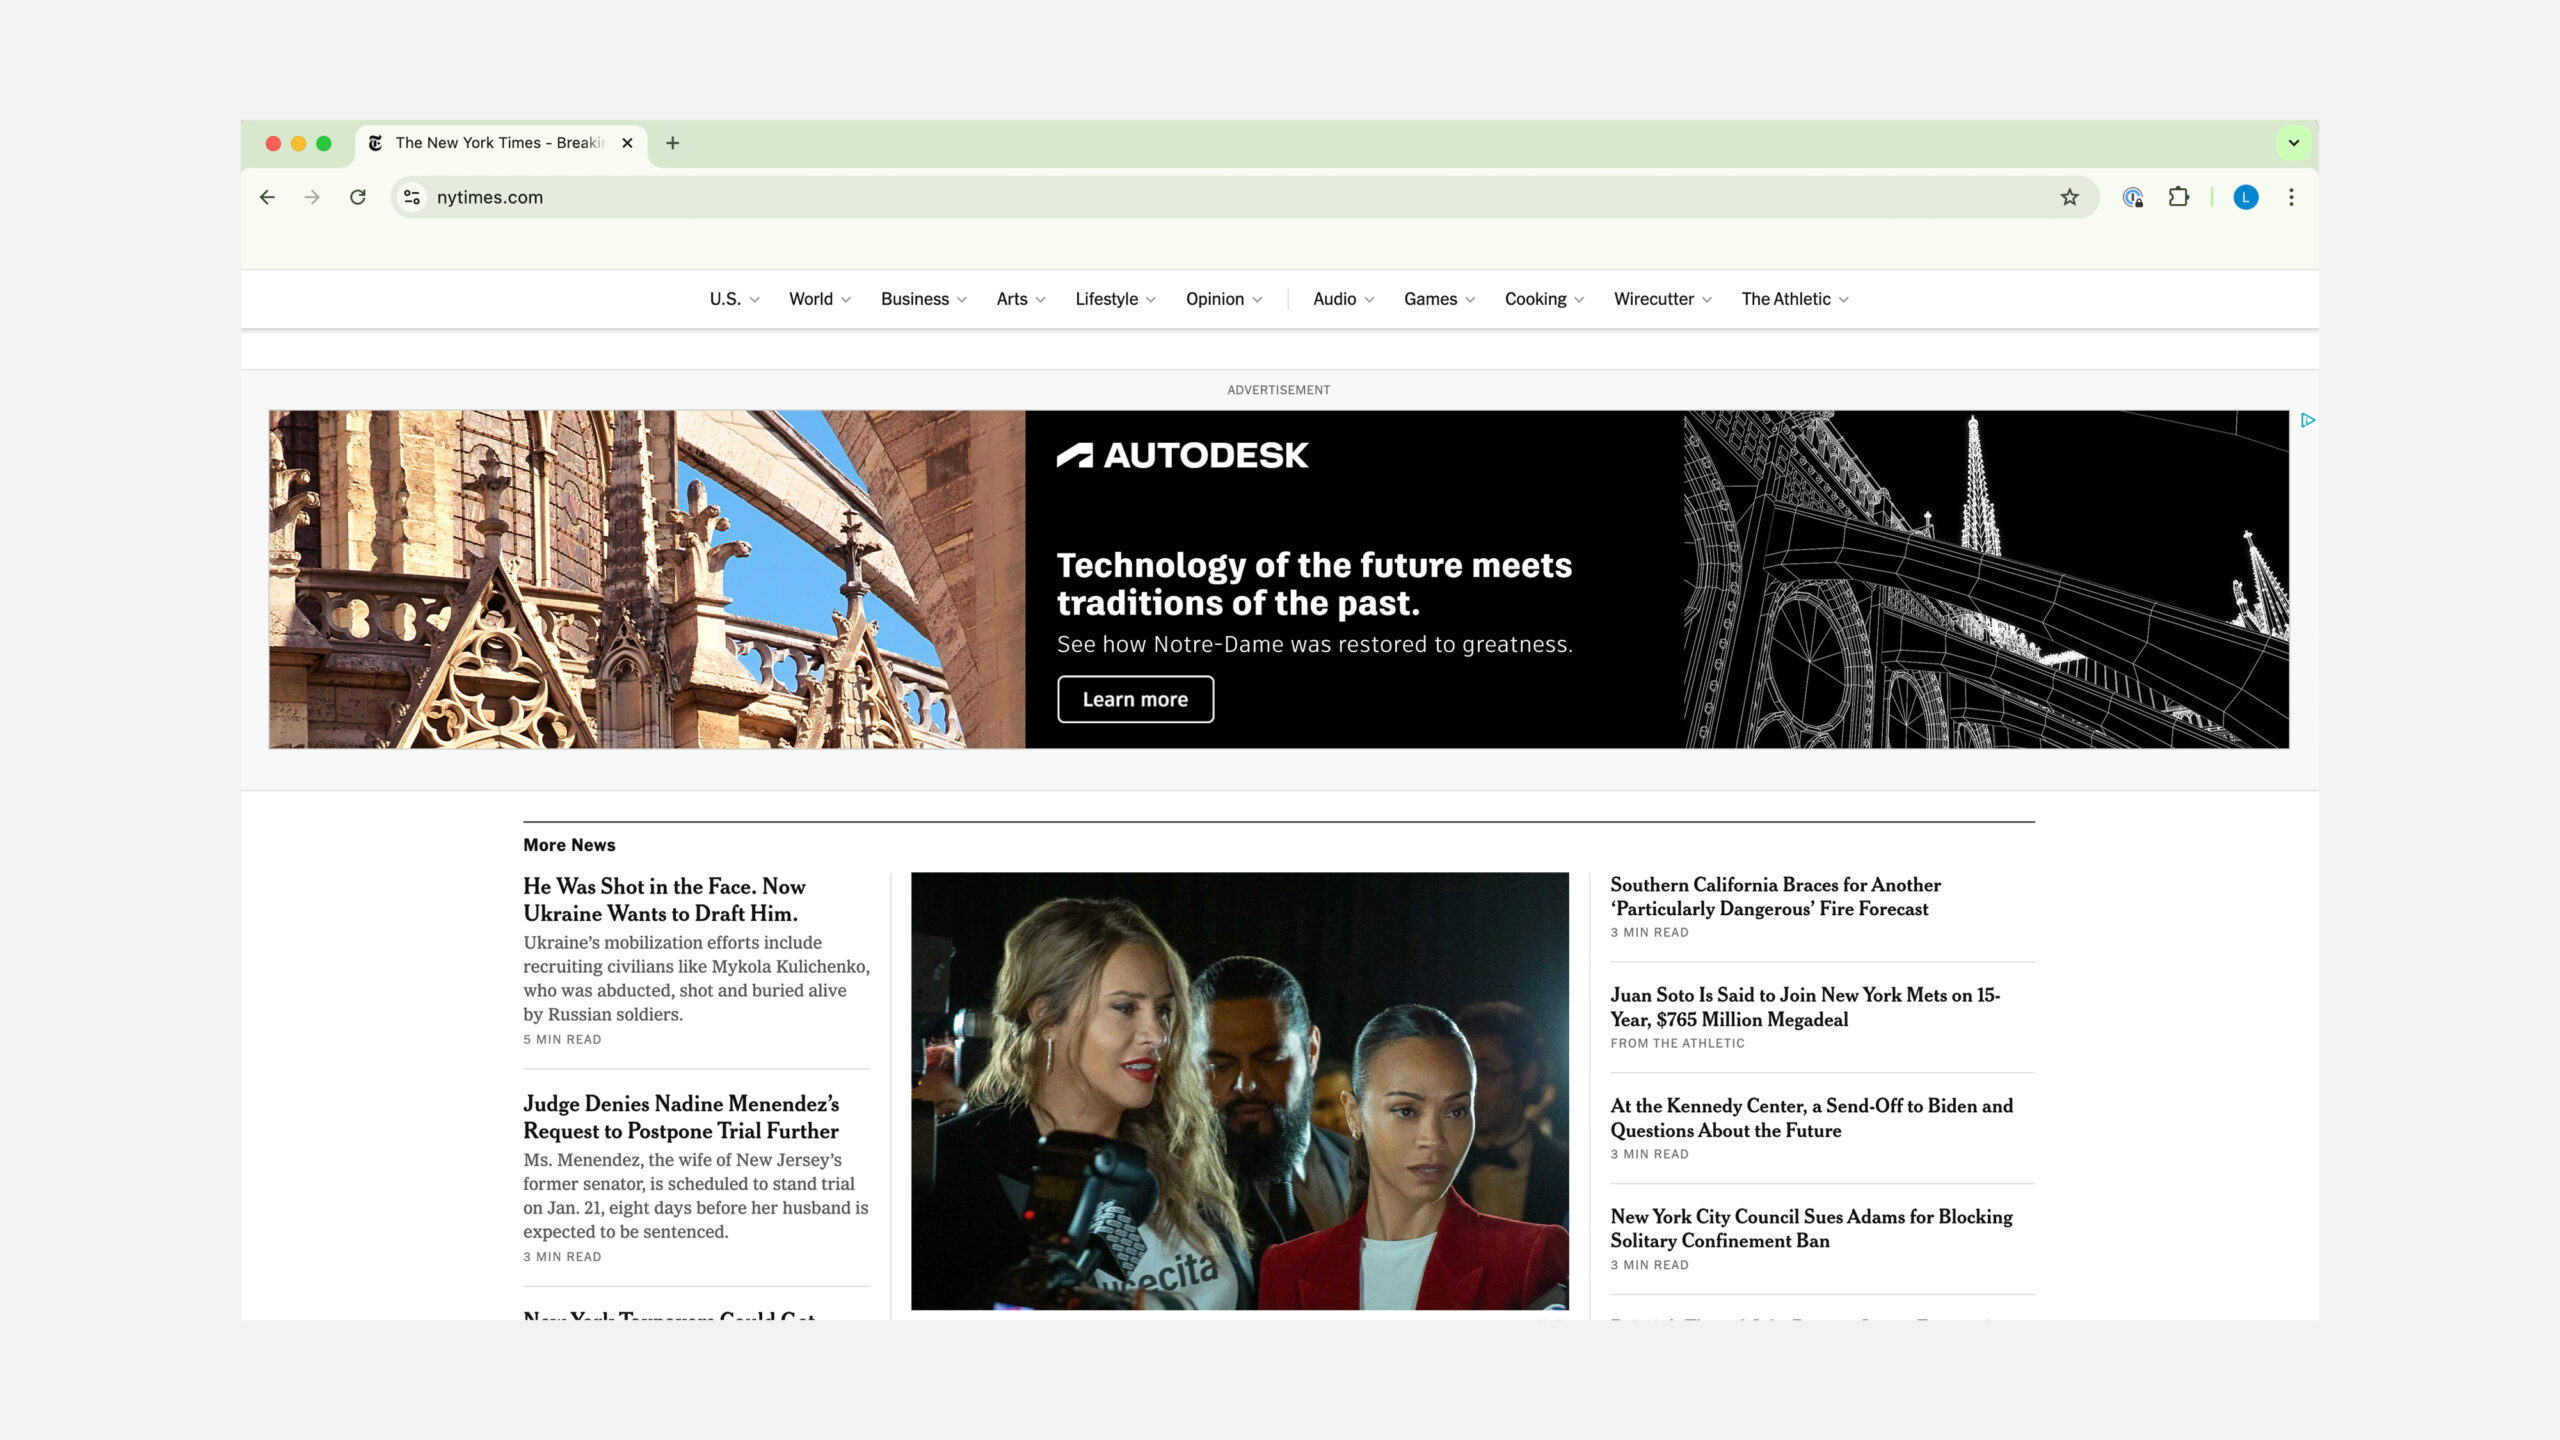Open the Extensions puzzle icon
This screenshot has height=1440, width=2560.
(x=2178, y=197)
